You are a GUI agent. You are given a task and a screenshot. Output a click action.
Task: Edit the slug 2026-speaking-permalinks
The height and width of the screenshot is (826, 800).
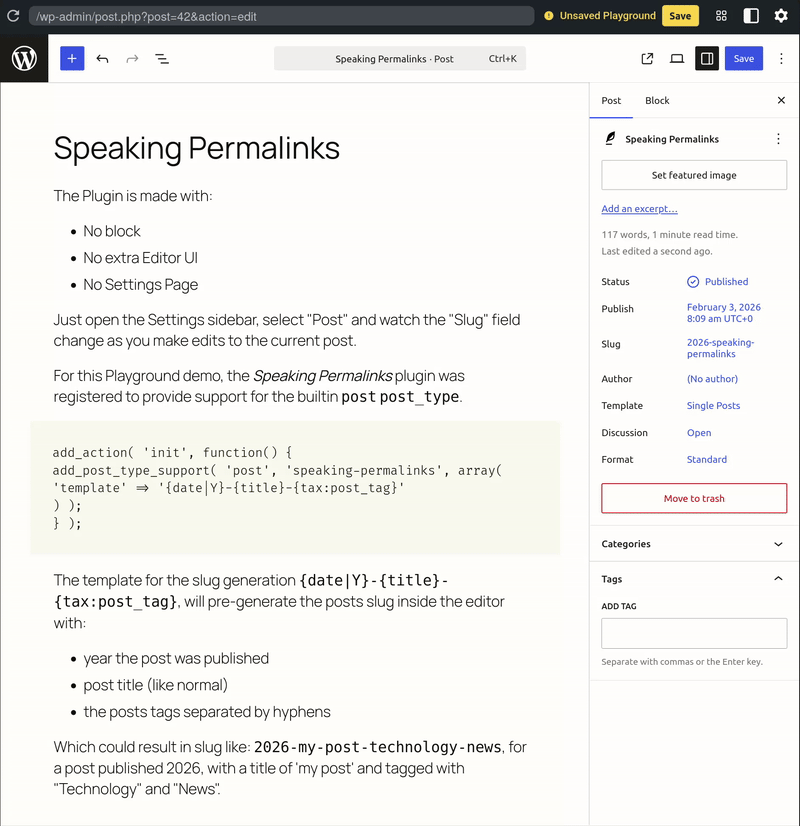point(720,348)
